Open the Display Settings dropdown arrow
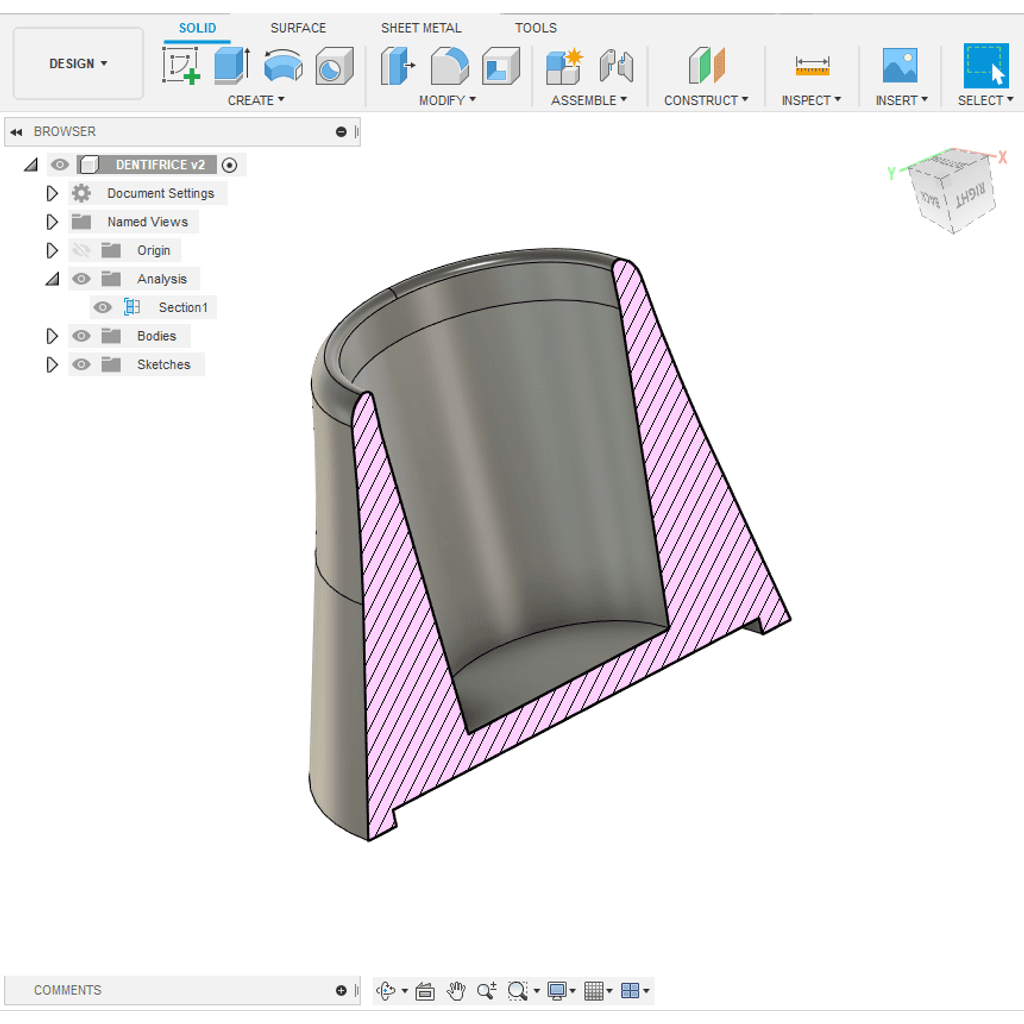Image resolution: width=1024 pixels, height=1024 pixels. point(573,991)
